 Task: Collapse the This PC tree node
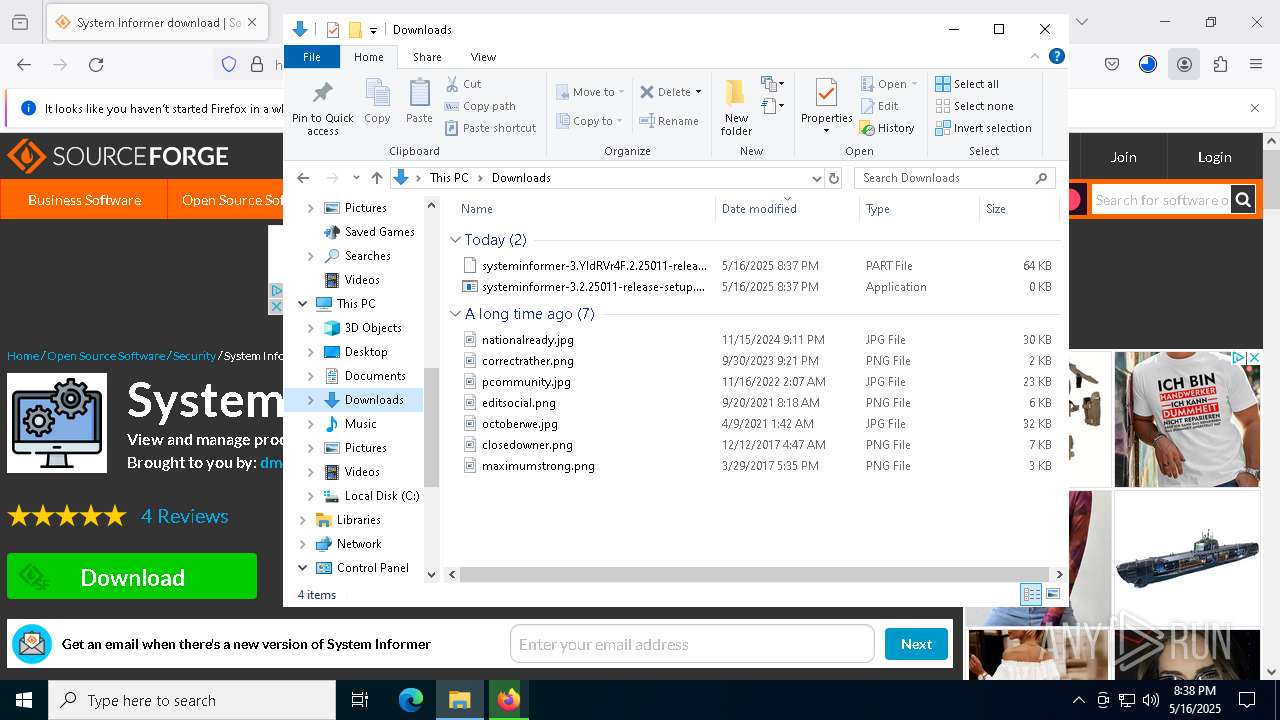(303, 304)
